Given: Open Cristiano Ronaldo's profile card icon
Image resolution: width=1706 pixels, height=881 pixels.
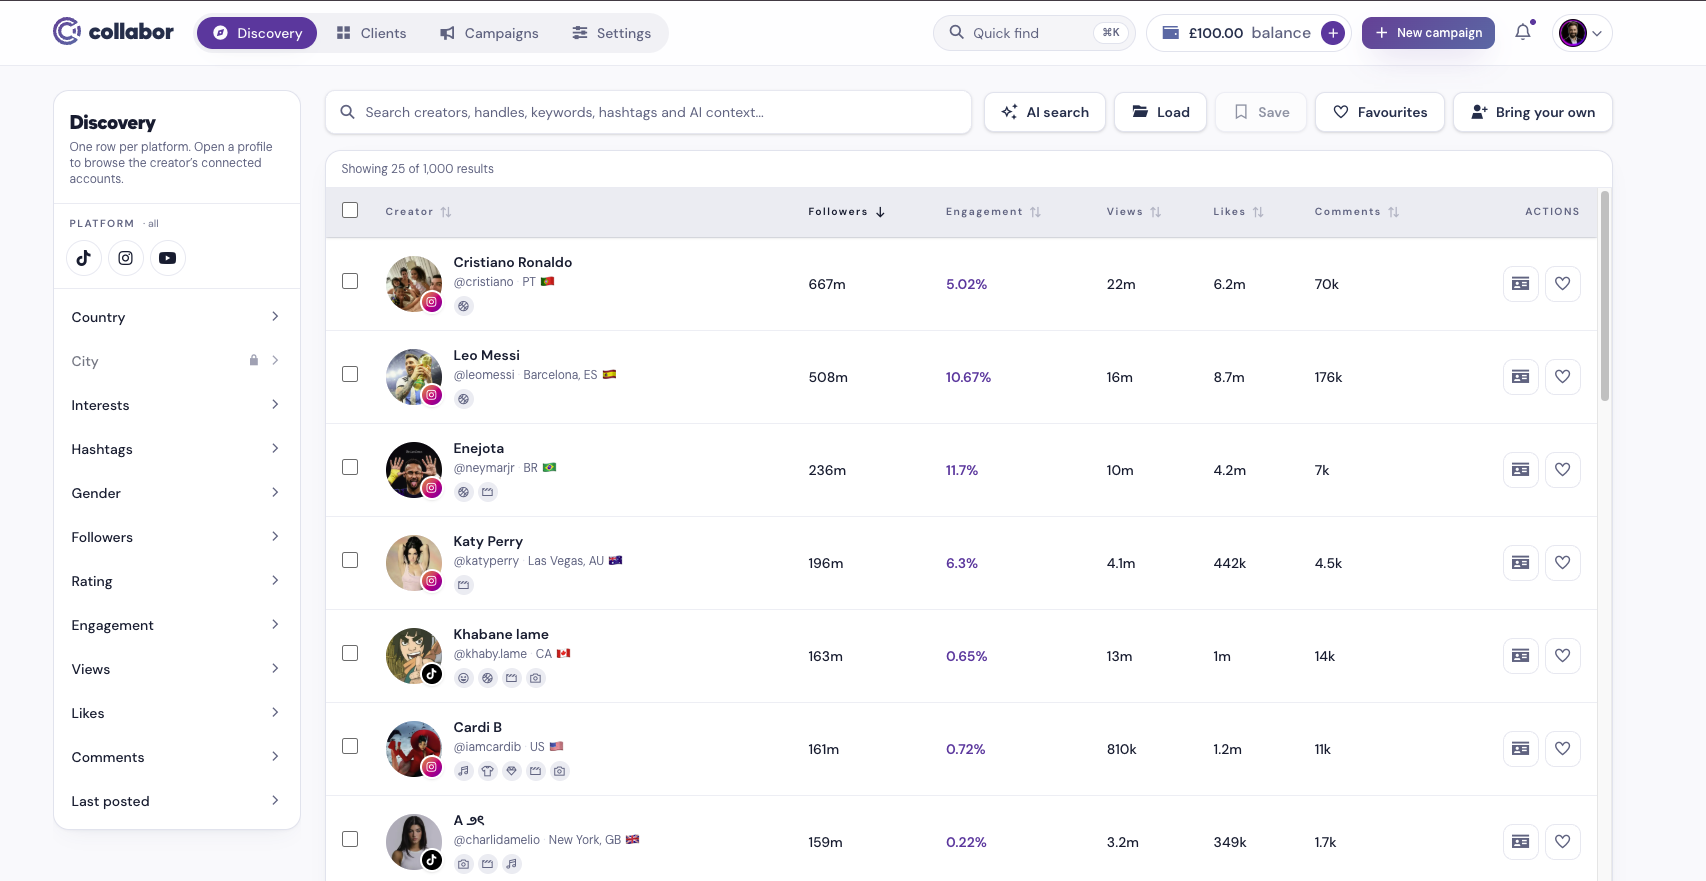Looking at the screenshot, I should (1521, 284).
